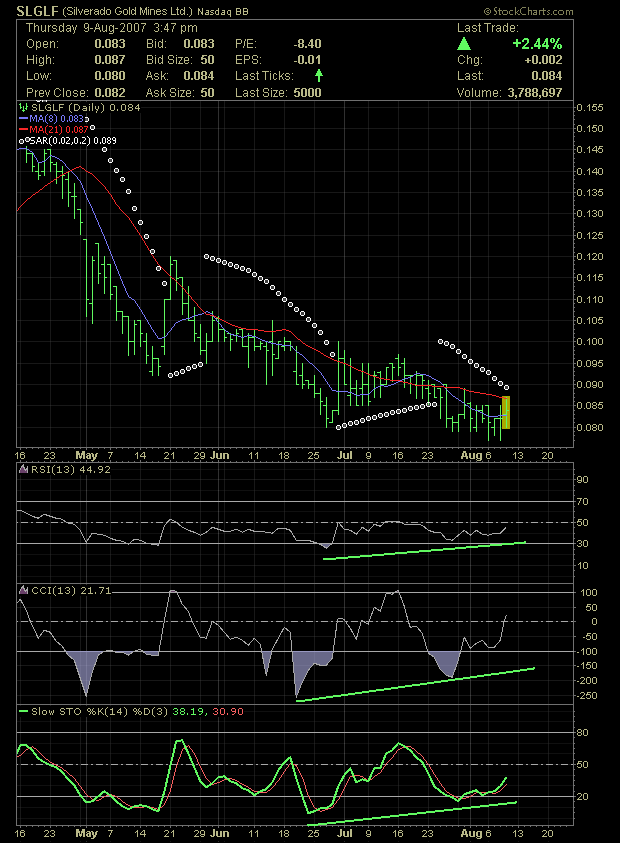Click the Last Trade heading

tap(487, 28)
